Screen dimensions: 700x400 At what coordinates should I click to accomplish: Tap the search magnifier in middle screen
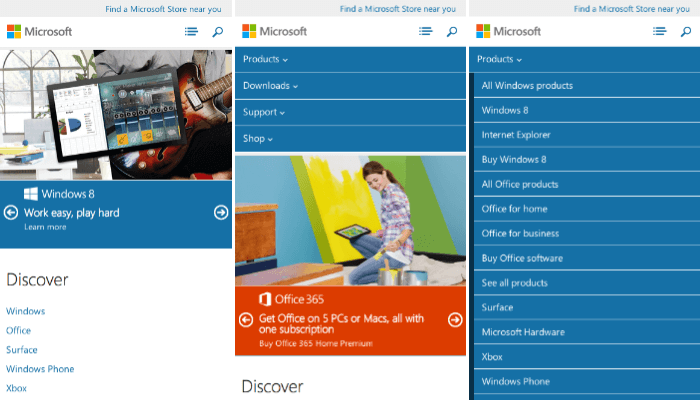452,31
